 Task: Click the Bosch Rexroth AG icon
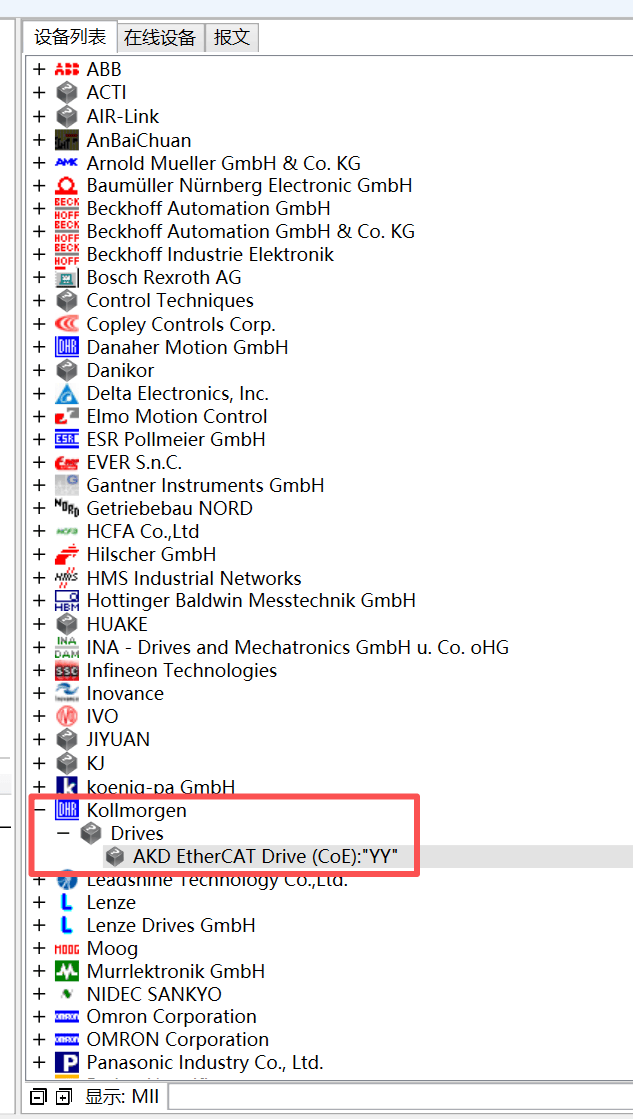[66, 277]
